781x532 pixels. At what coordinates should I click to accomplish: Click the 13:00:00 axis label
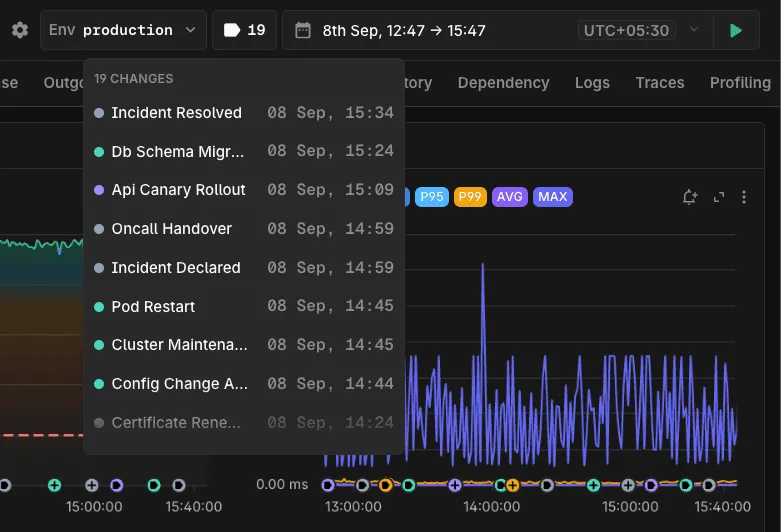point(353,507)
